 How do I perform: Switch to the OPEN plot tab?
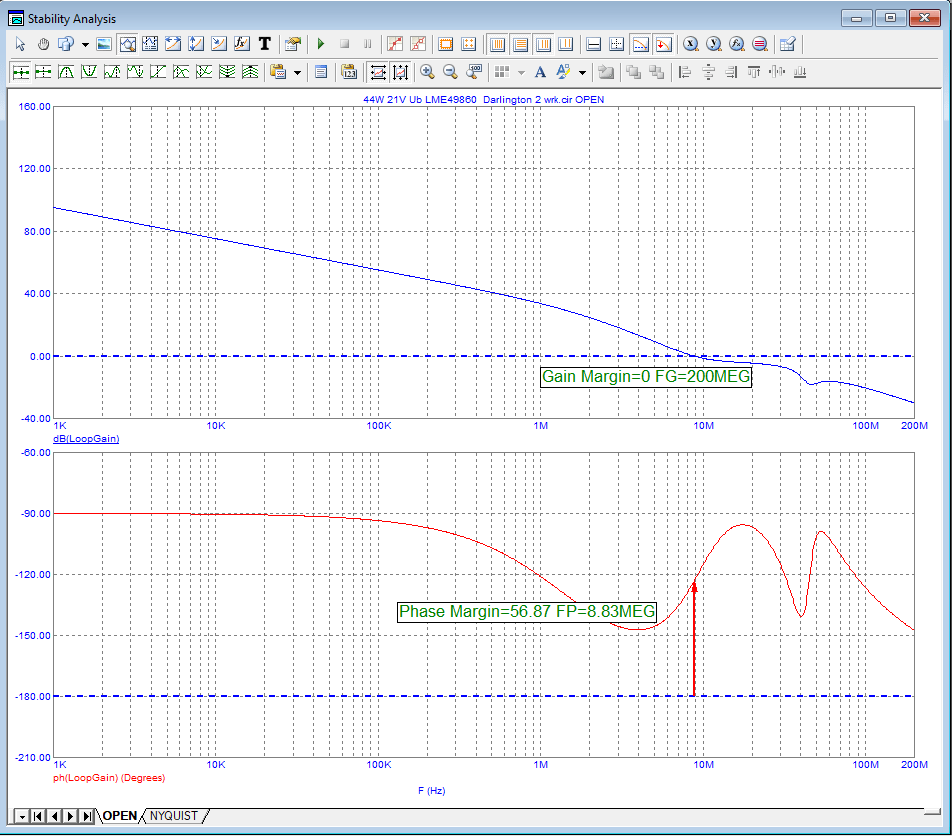pos(120,816)
